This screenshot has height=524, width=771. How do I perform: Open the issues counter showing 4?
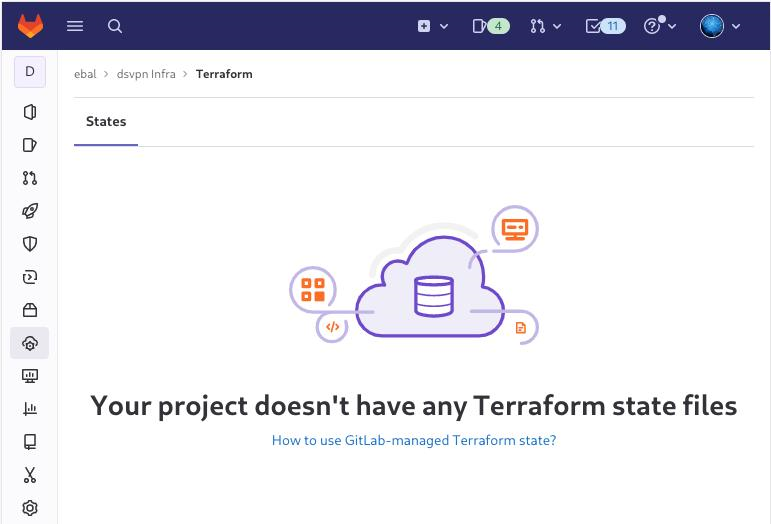[x=491, y=26]
